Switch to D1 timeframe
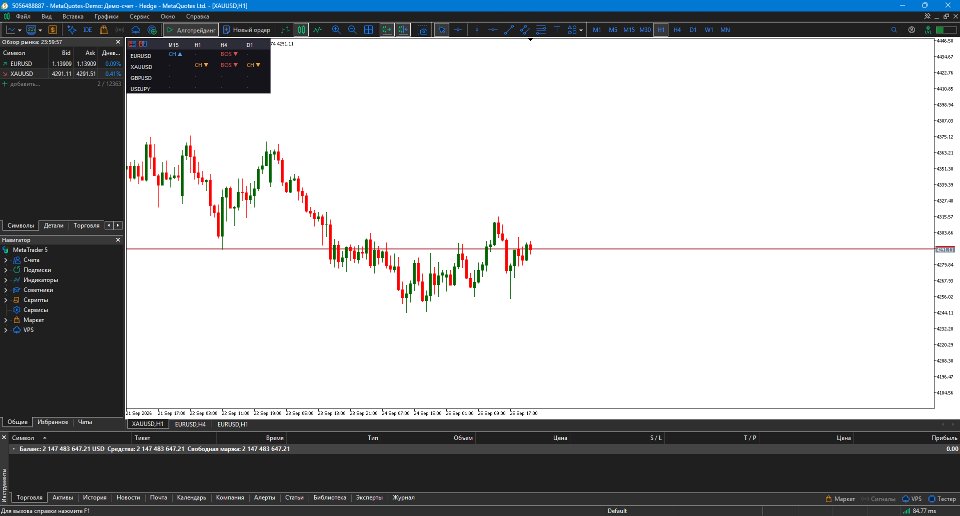960x516 pixels. pos(693,29)
